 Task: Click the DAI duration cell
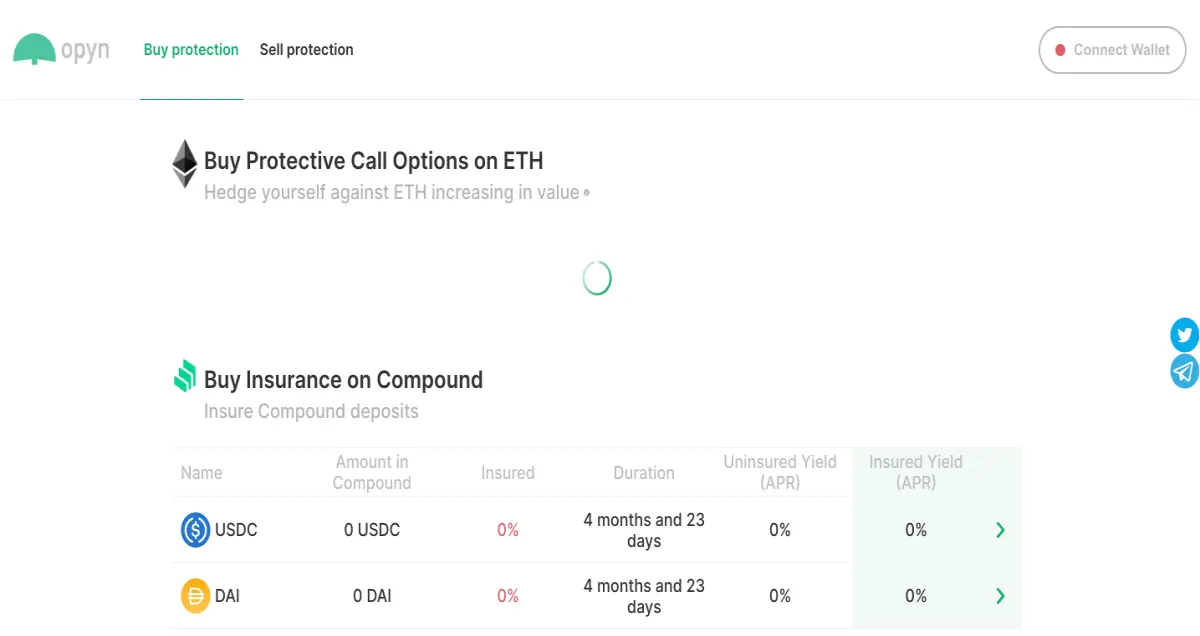(x=644, y=596)
